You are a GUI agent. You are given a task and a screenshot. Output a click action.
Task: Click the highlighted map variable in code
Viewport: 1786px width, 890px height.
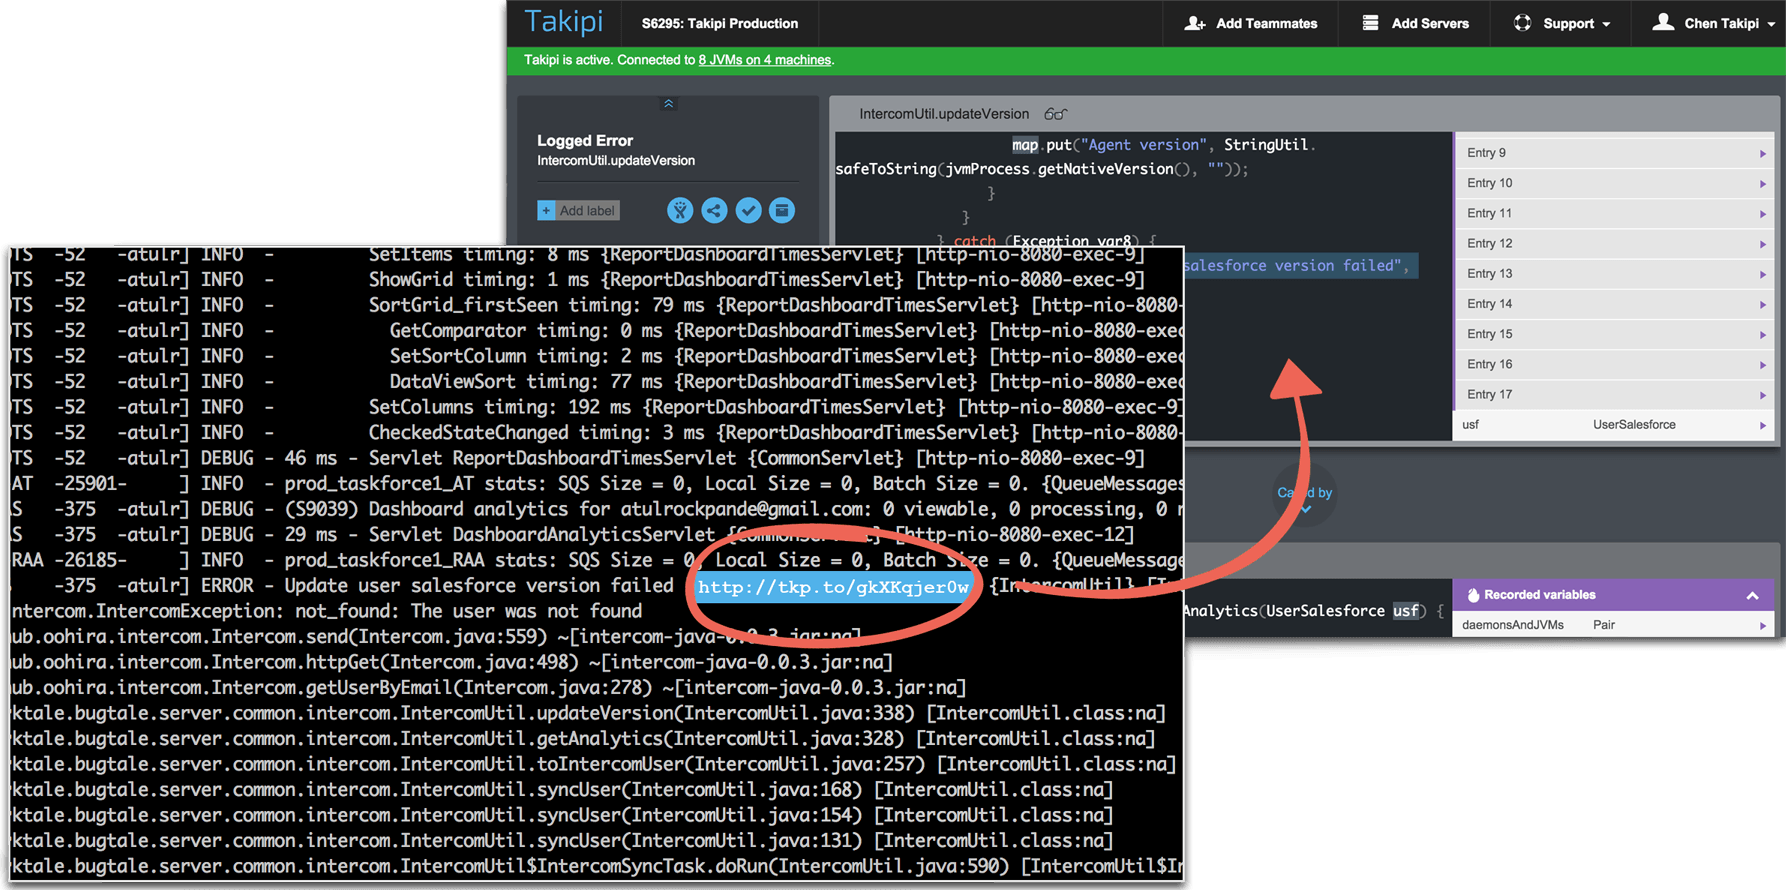coord(1025,145)
